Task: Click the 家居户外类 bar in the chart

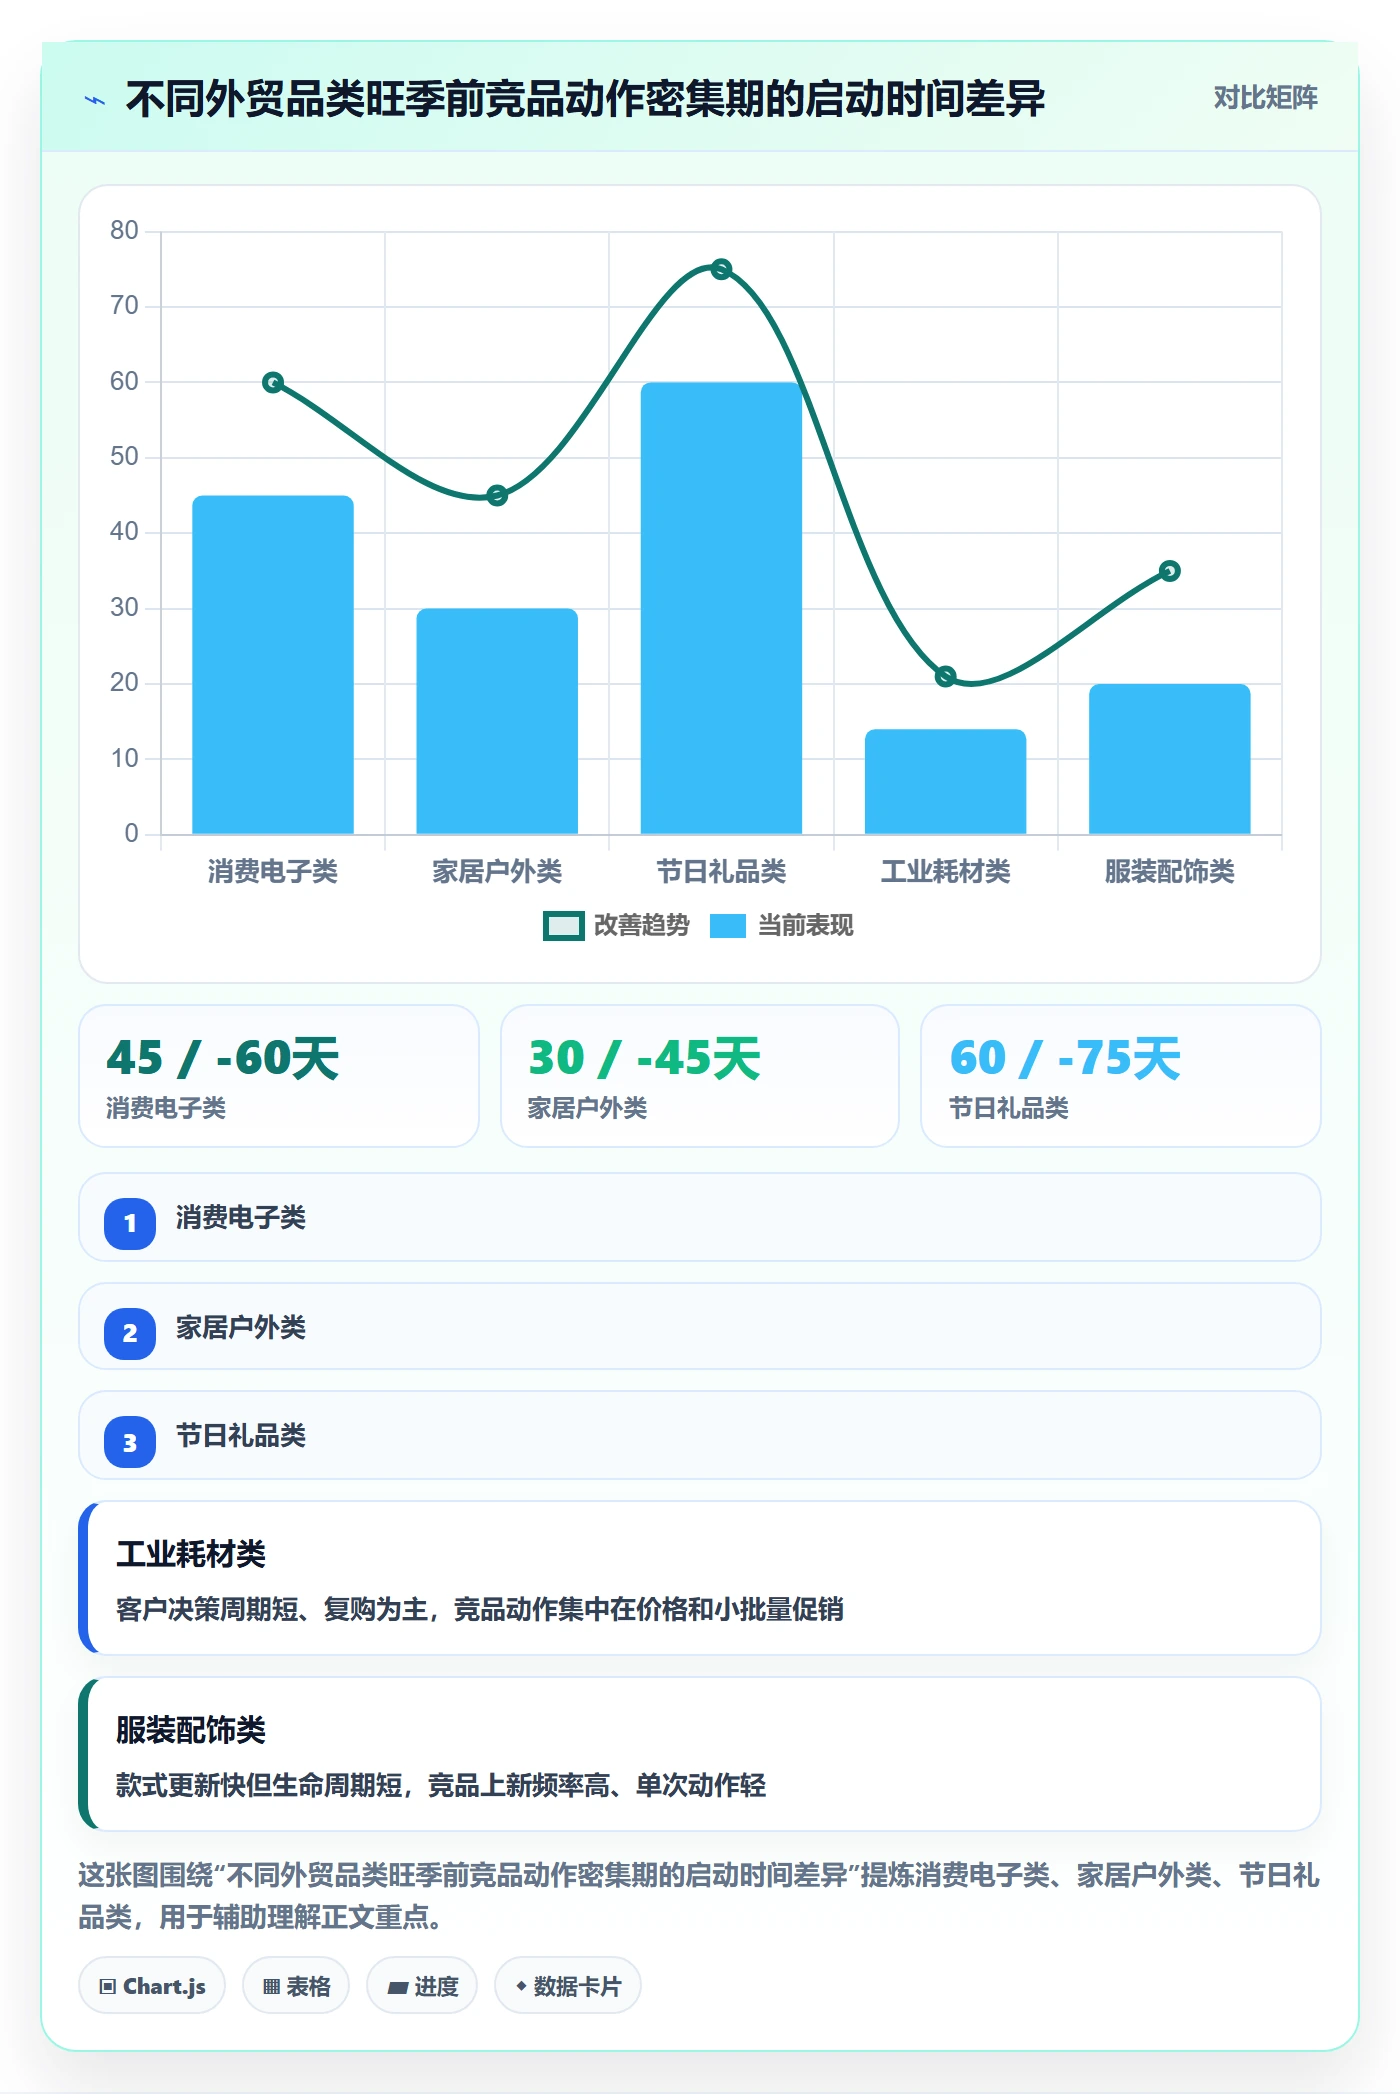Action: [x=497, y=721]
